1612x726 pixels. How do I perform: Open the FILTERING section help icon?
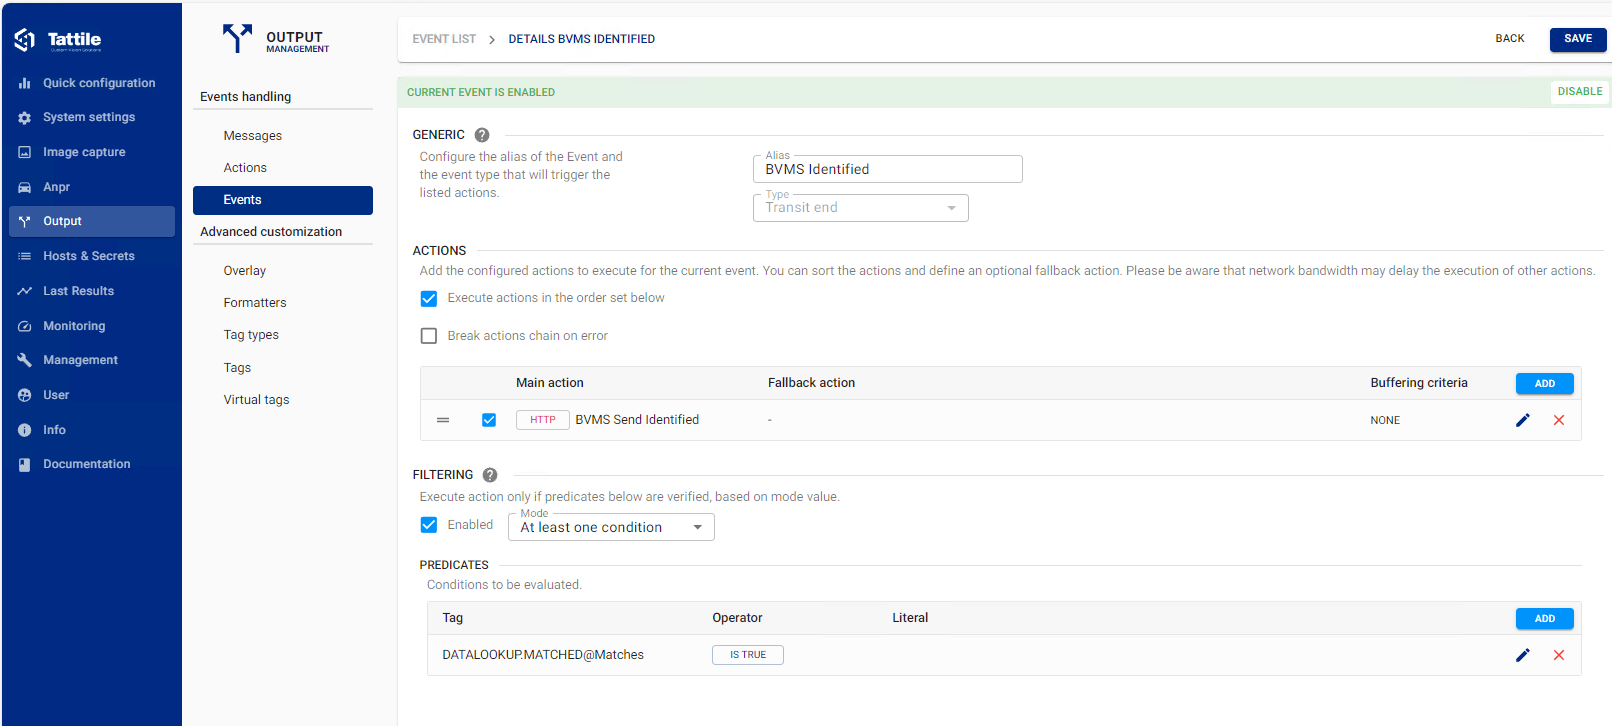[x=490, y=475]
